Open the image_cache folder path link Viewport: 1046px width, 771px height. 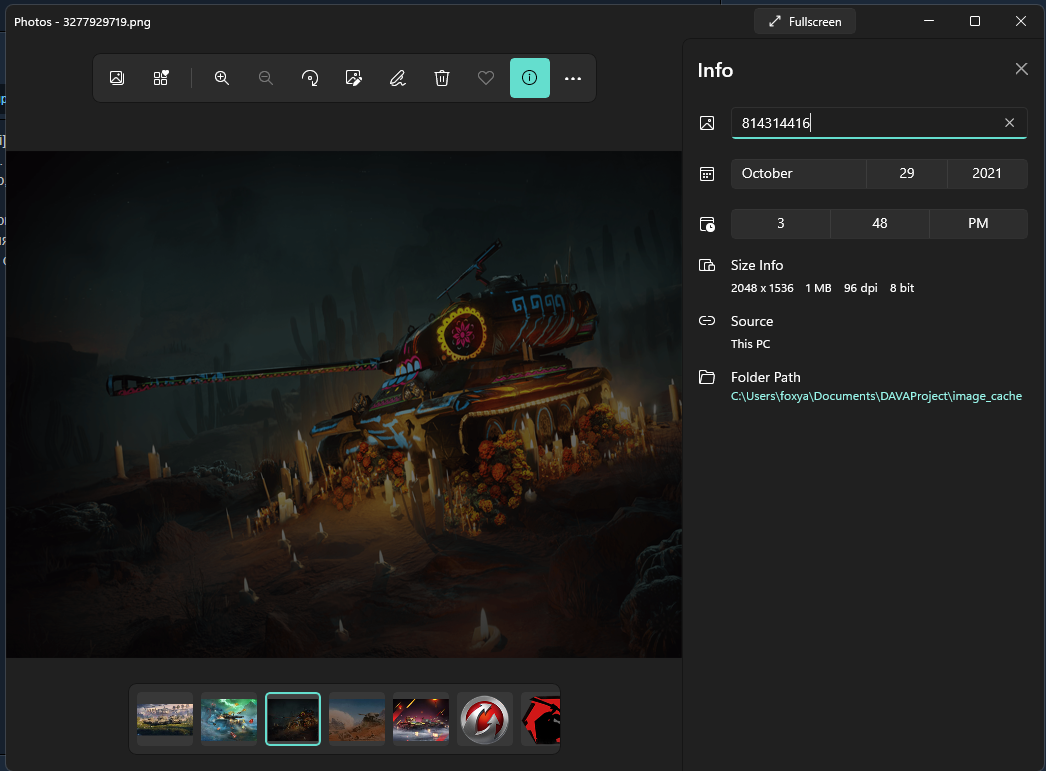click(876, 396)
